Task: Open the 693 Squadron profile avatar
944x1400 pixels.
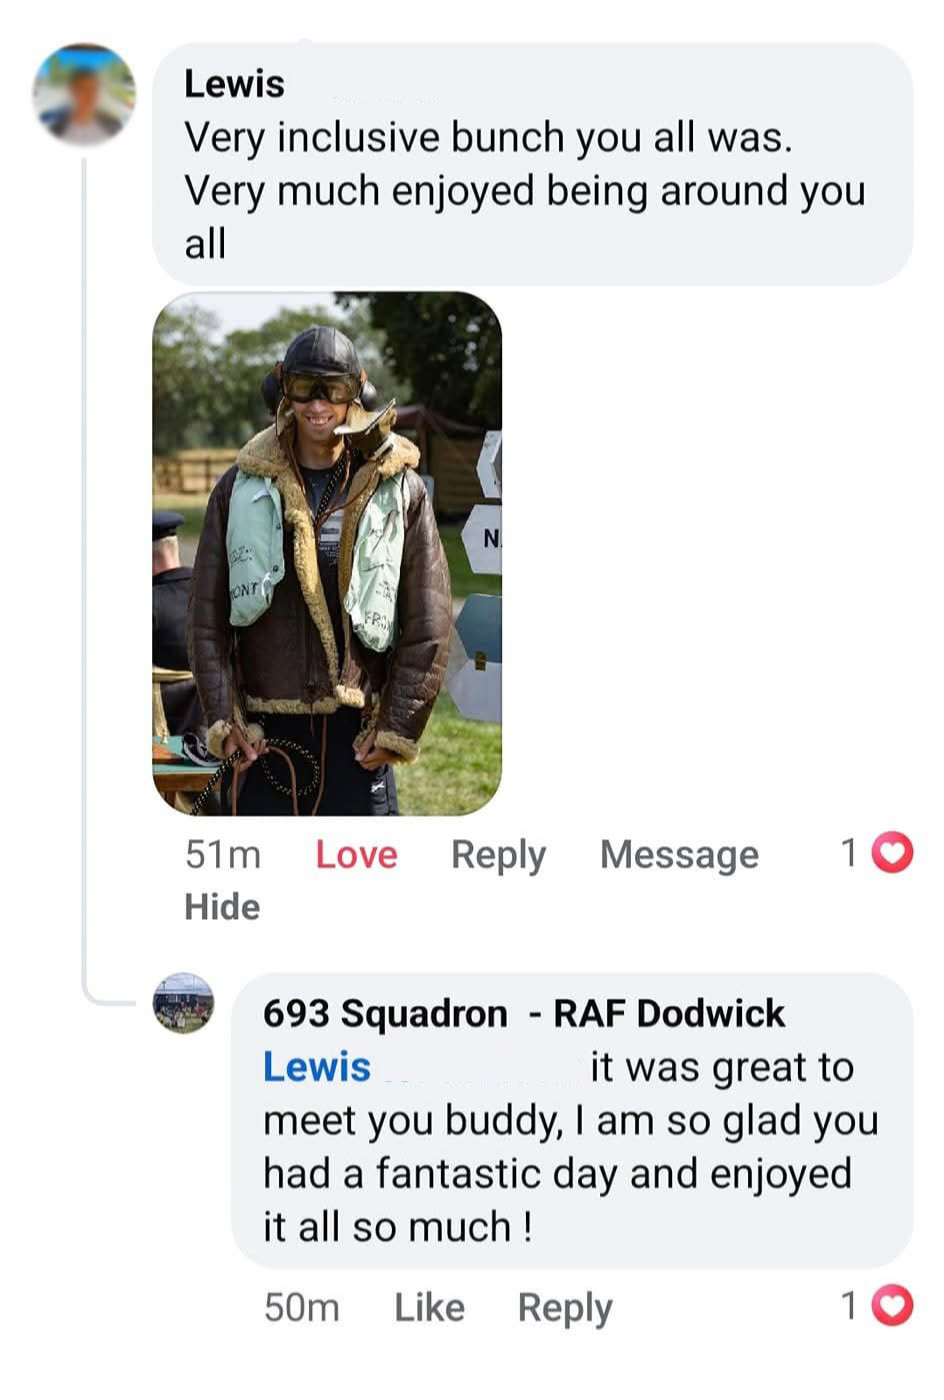Action: [x=183, y=1003]
